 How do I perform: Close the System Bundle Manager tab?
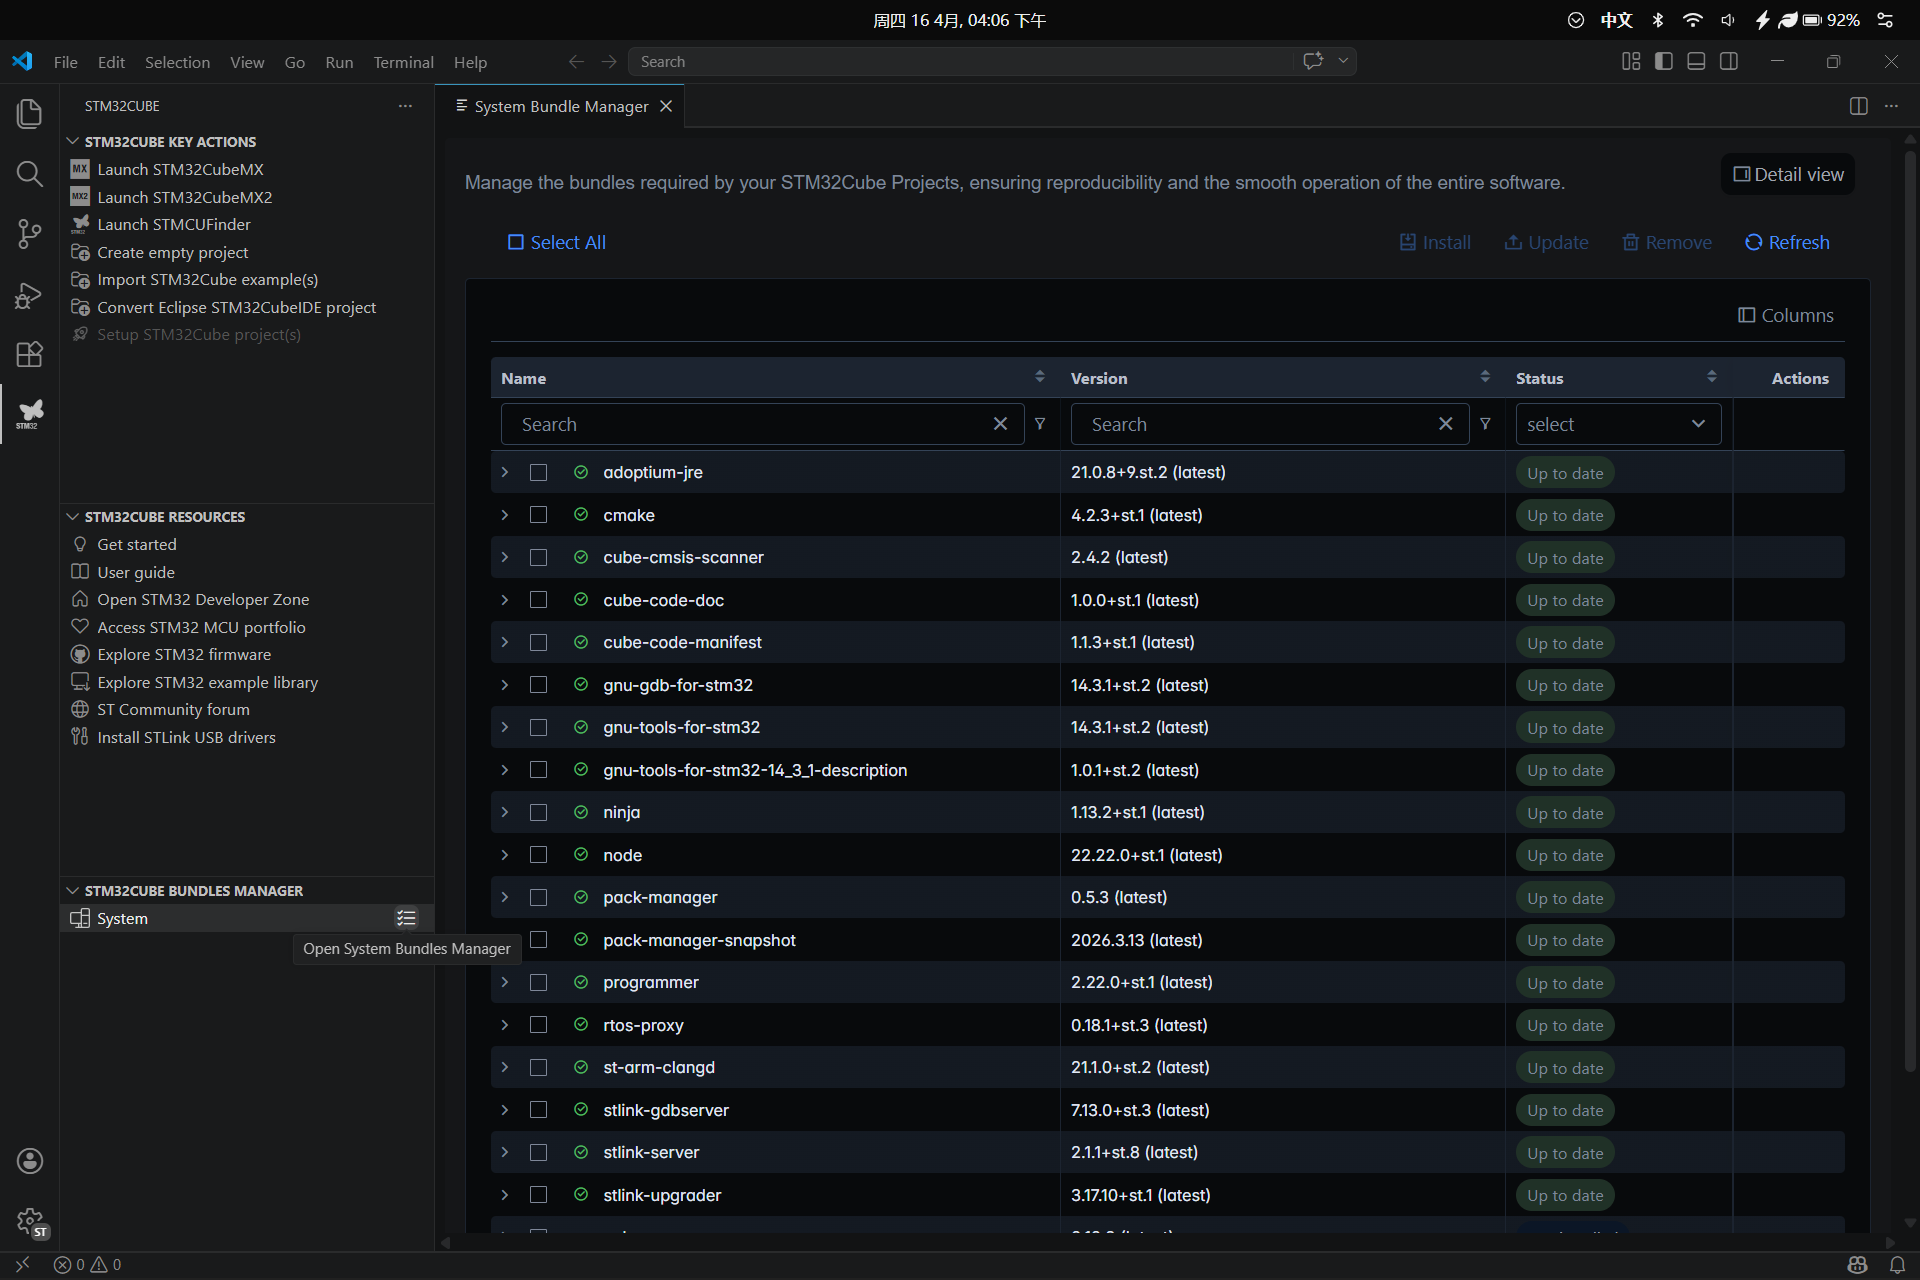tap(666, 106)
